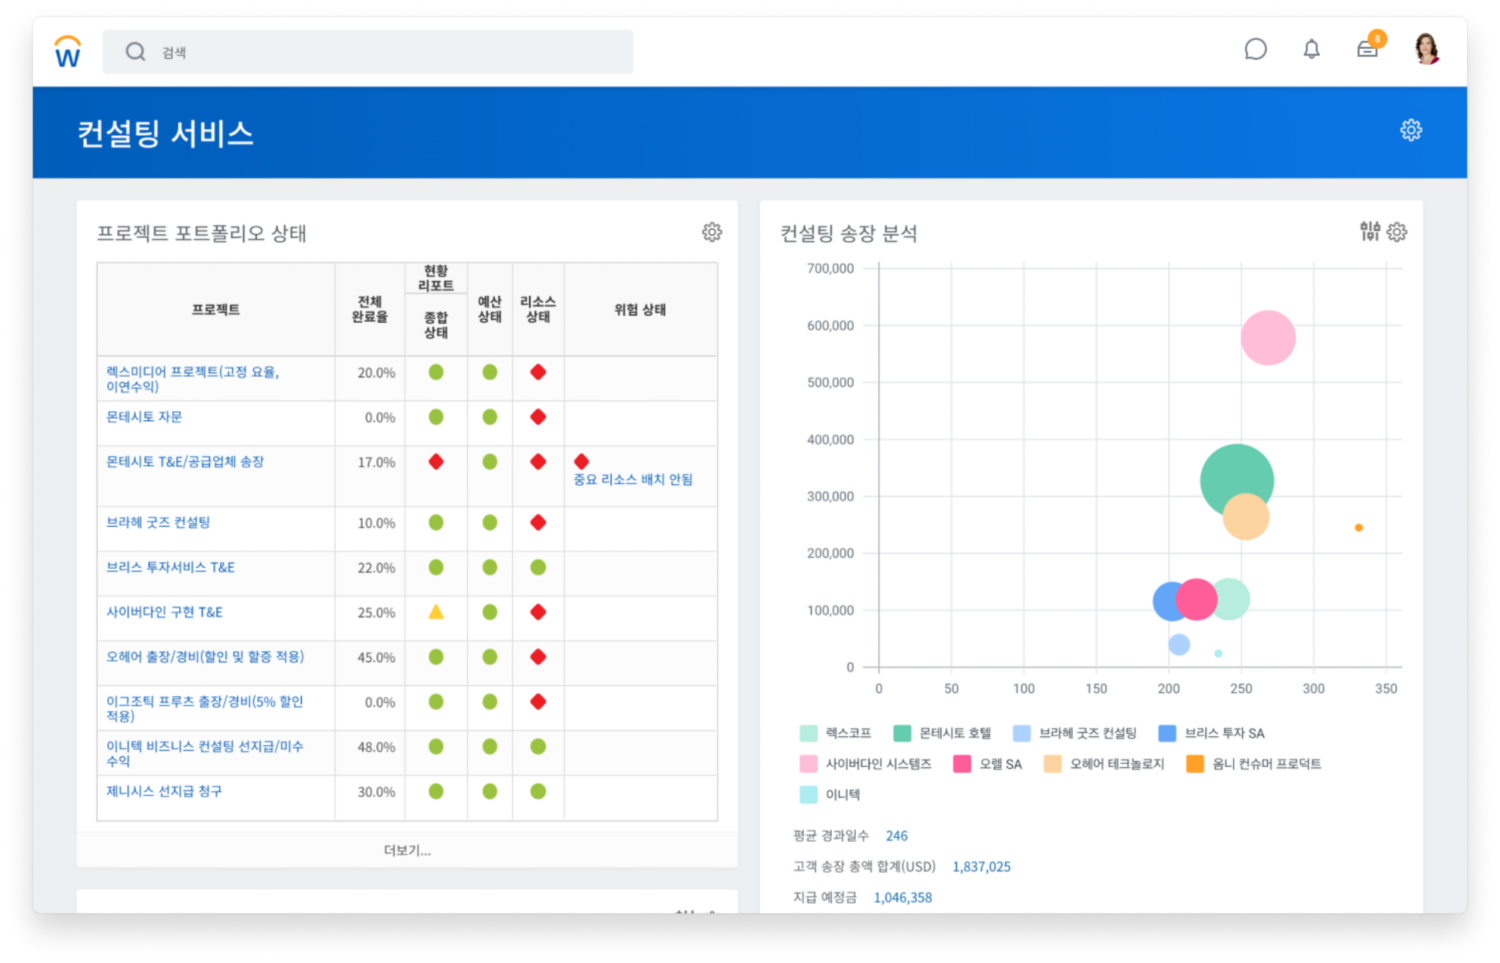Click 더보기... to show more projects

tap(407, 850)
